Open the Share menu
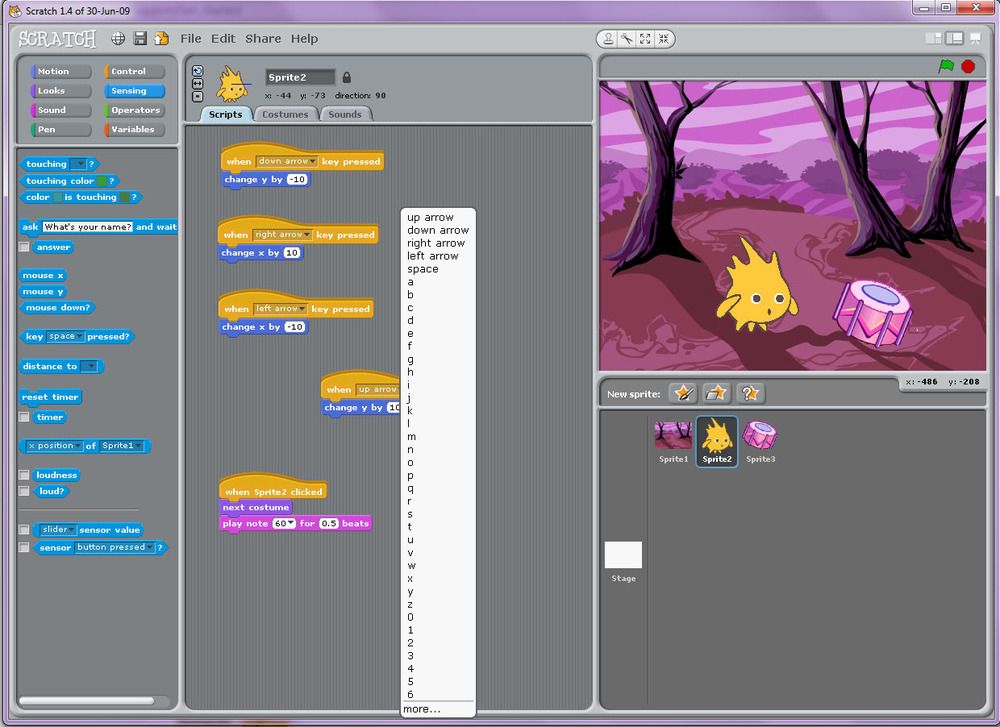Viewport: 1000px width, 727px height. [263, 38]
